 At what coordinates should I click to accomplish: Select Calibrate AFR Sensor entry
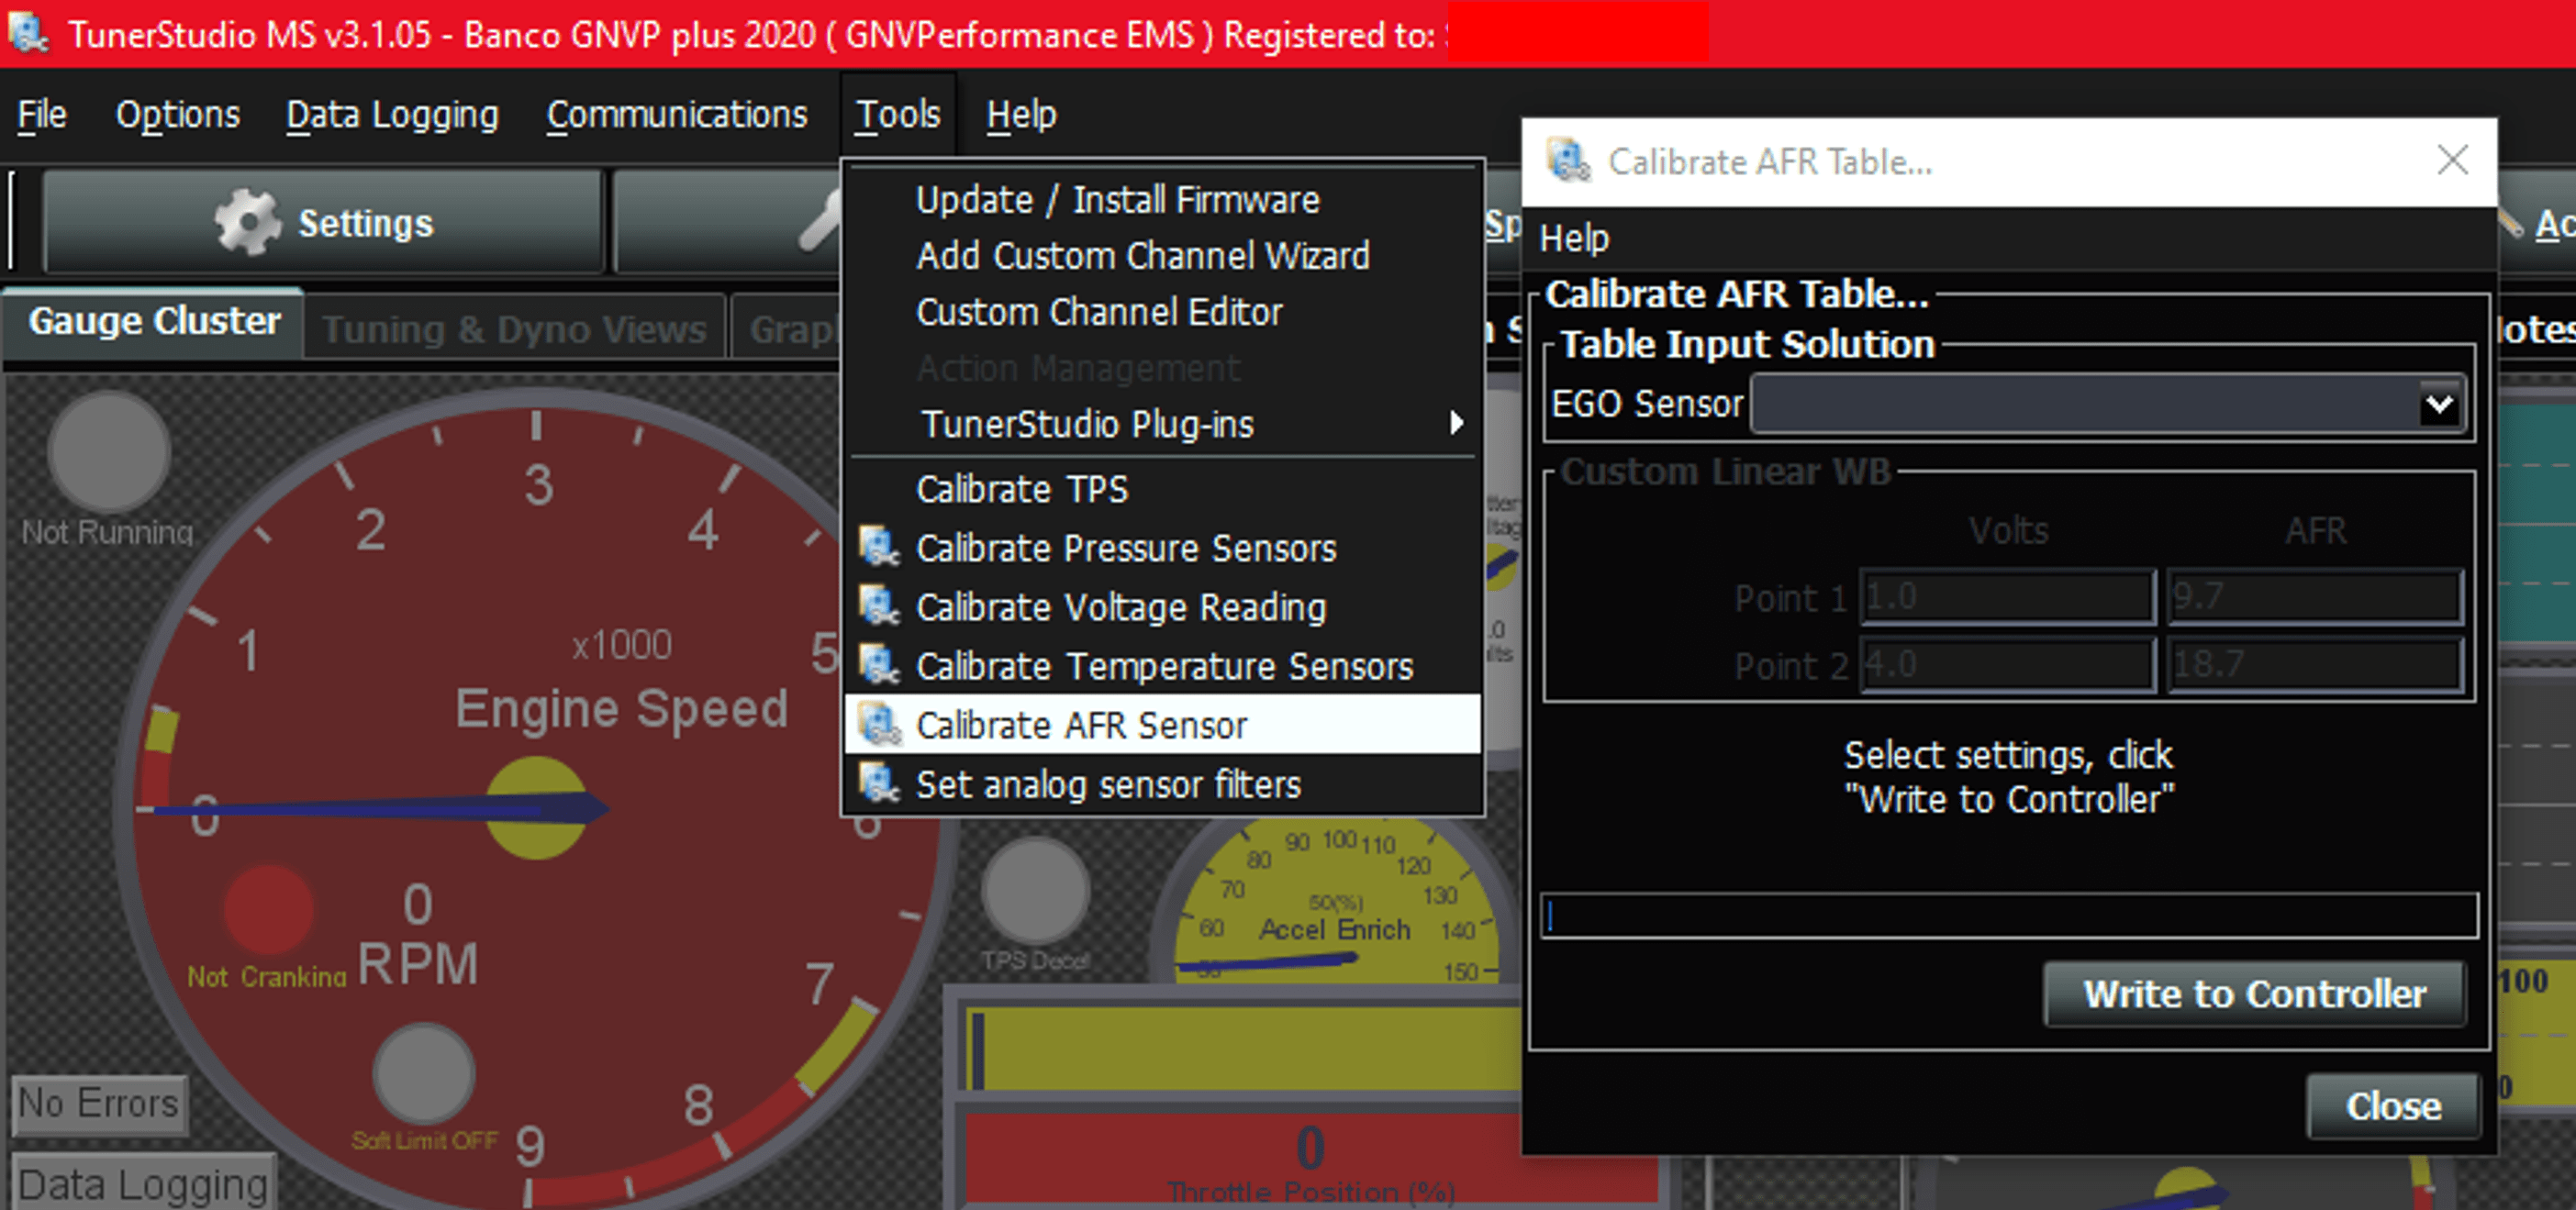pos(1162,725)
